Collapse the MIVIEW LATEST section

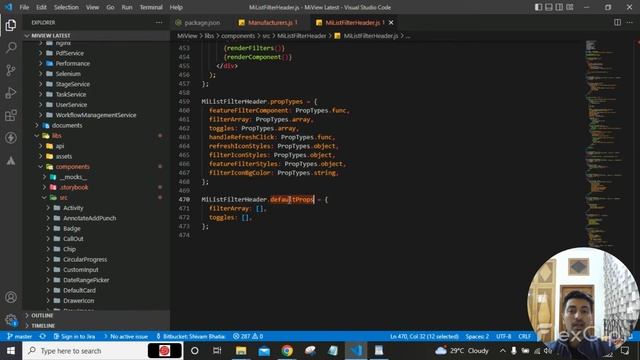click(51, 36)
